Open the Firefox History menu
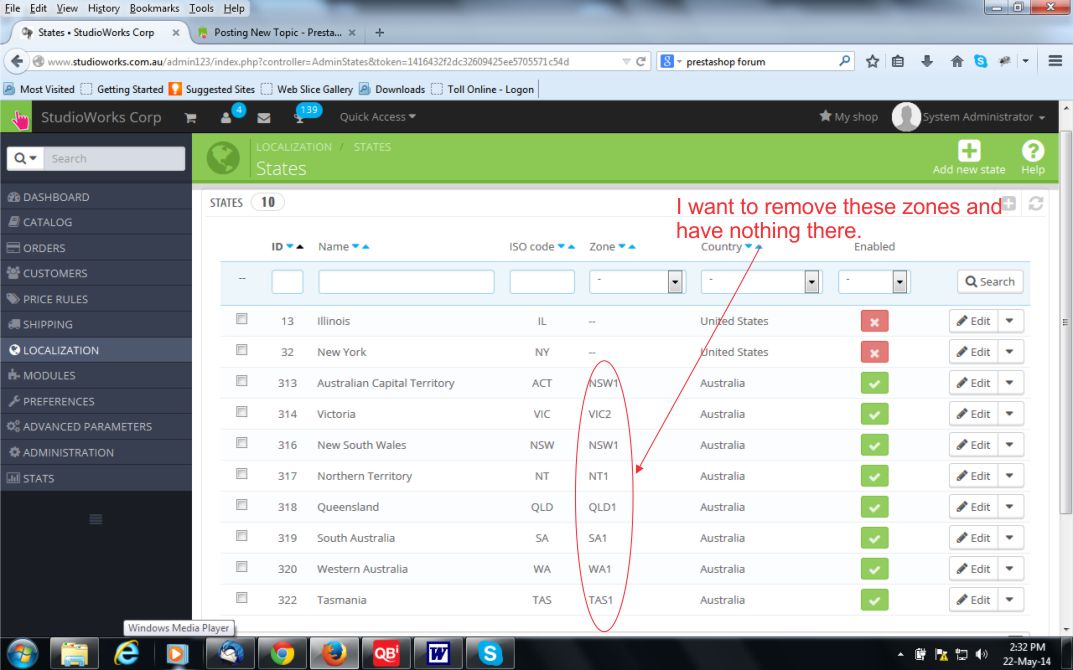 coord(103,8)
